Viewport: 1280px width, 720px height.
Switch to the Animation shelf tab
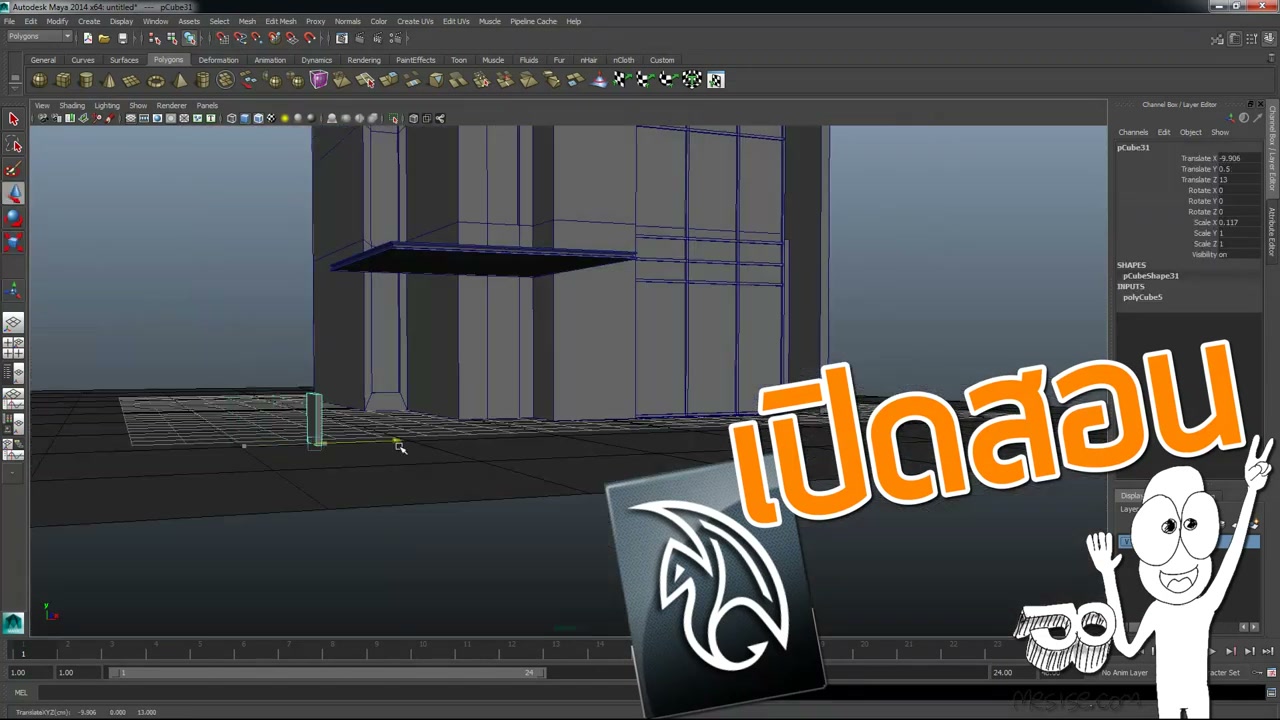coord(270,60)
